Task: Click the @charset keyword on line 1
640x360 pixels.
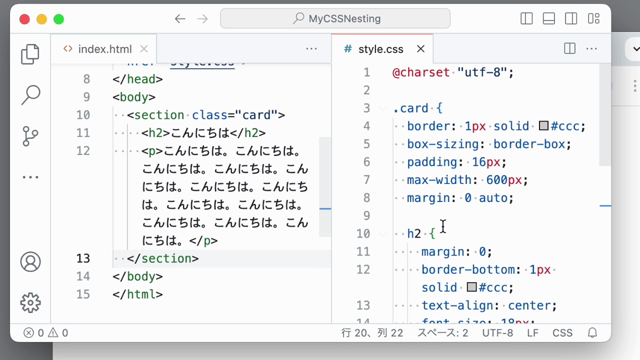Action: (x=421, y=72)
